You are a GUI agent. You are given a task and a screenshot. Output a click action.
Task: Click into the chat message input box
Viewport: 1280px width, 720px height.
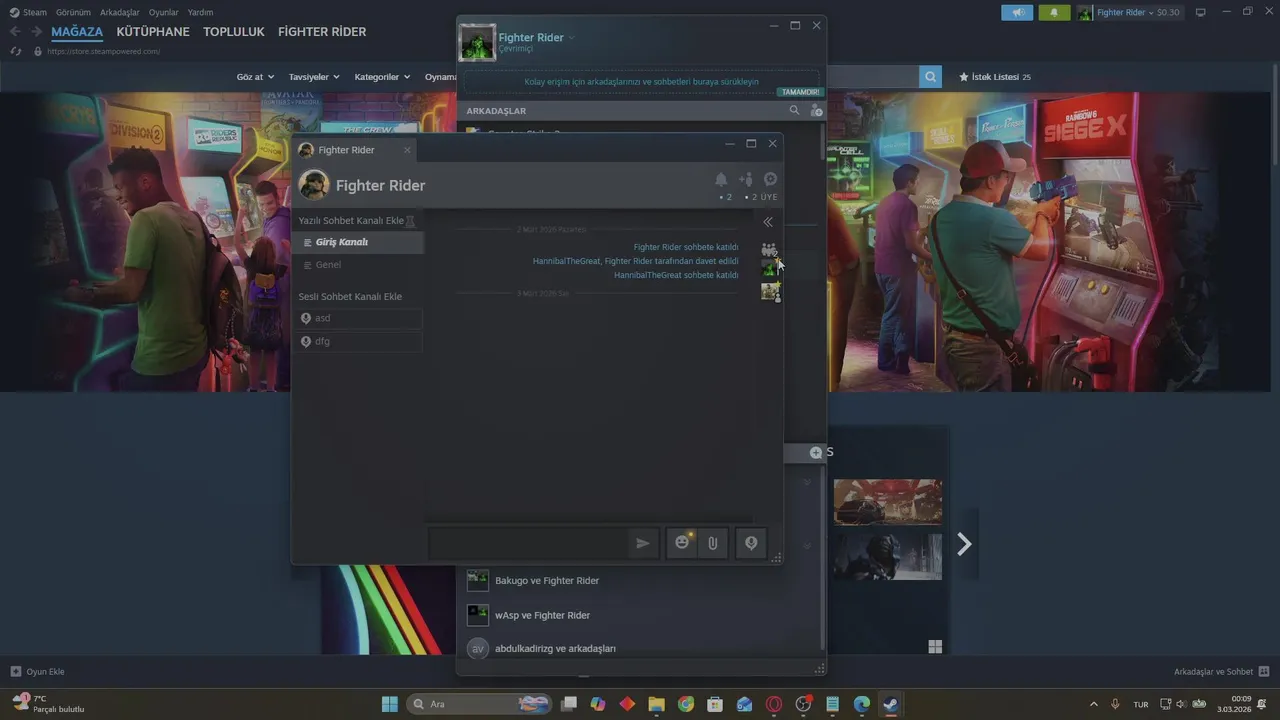pos(530,543)
